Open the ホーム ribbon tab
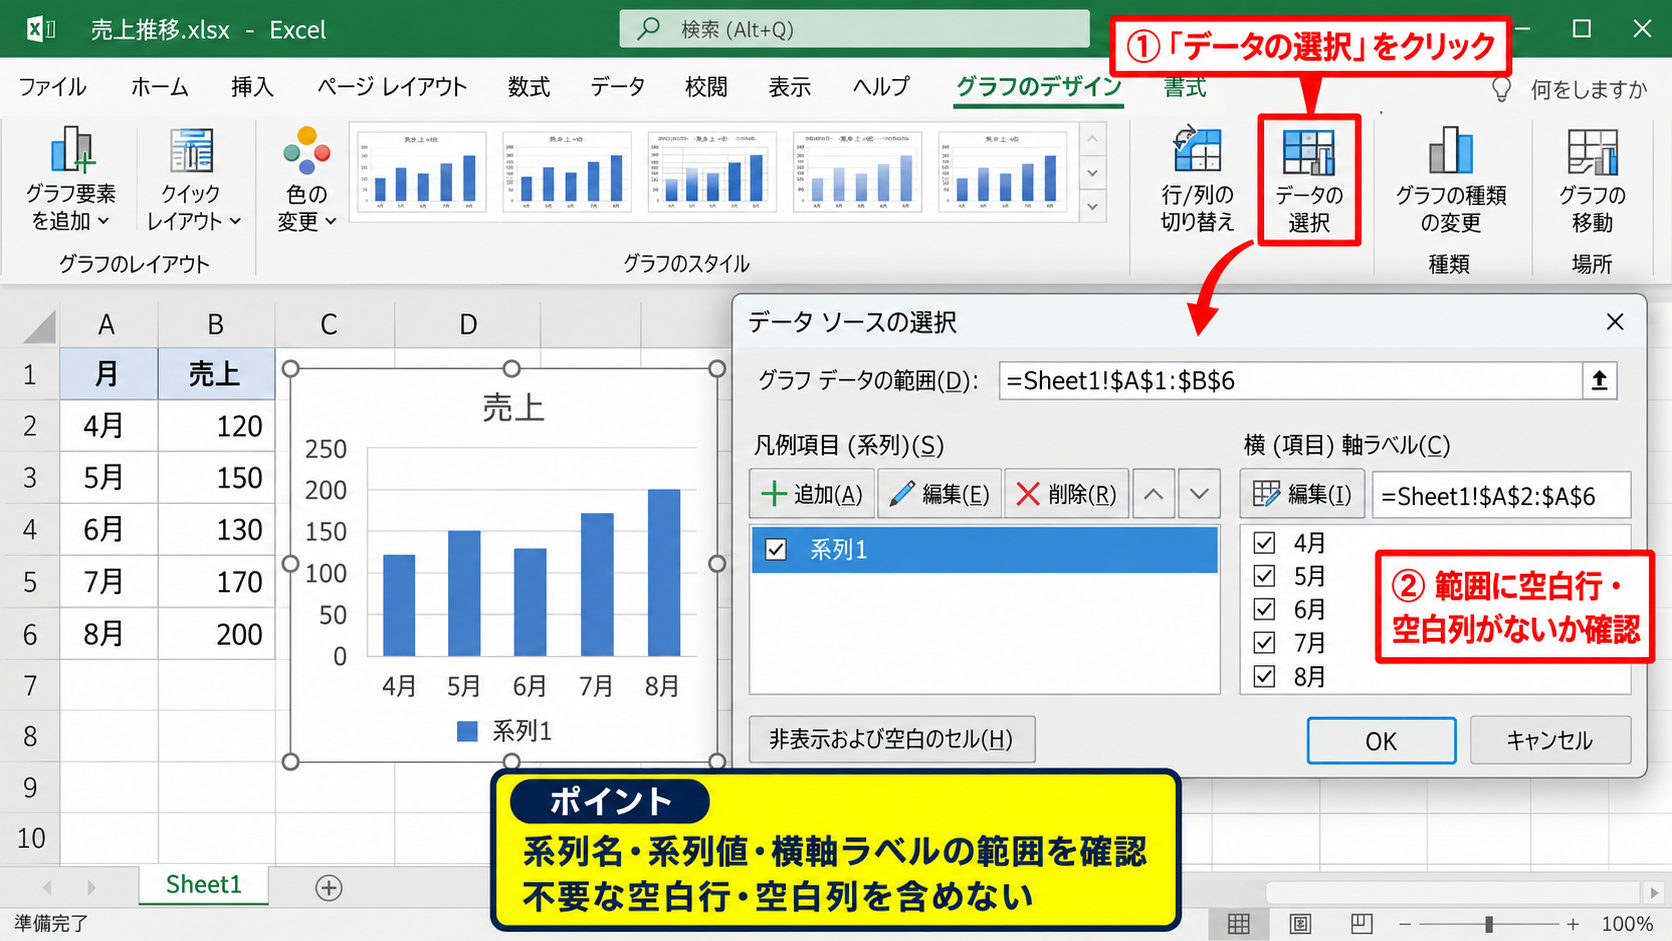 (159, 88)
